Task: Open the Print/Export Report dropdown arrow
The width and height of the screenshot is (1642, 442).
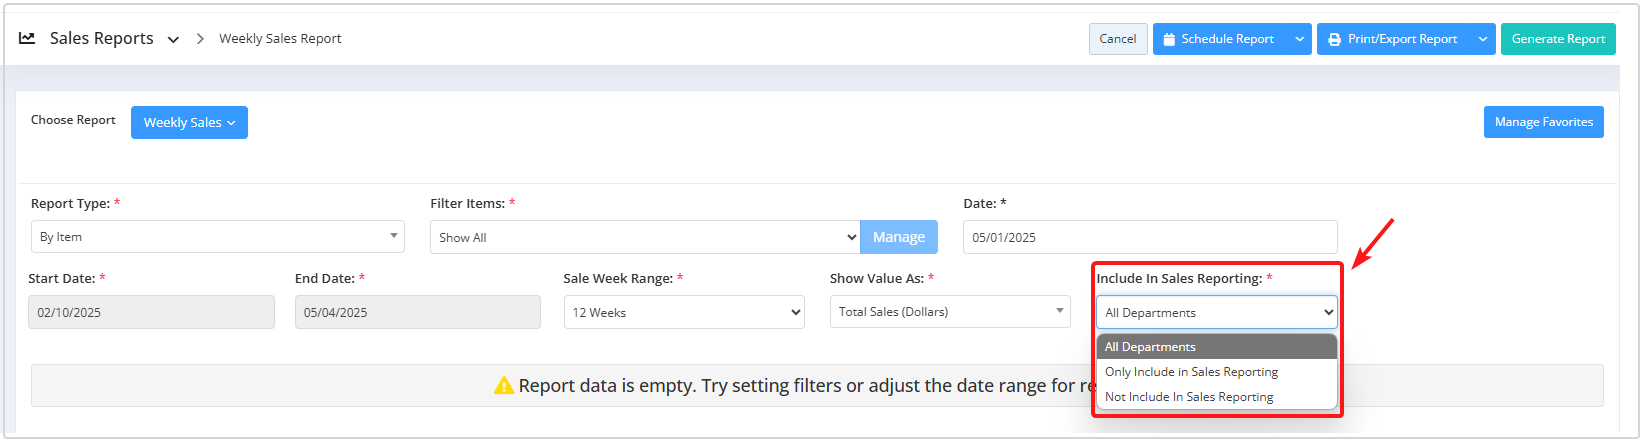Action: coord(1483,39)
